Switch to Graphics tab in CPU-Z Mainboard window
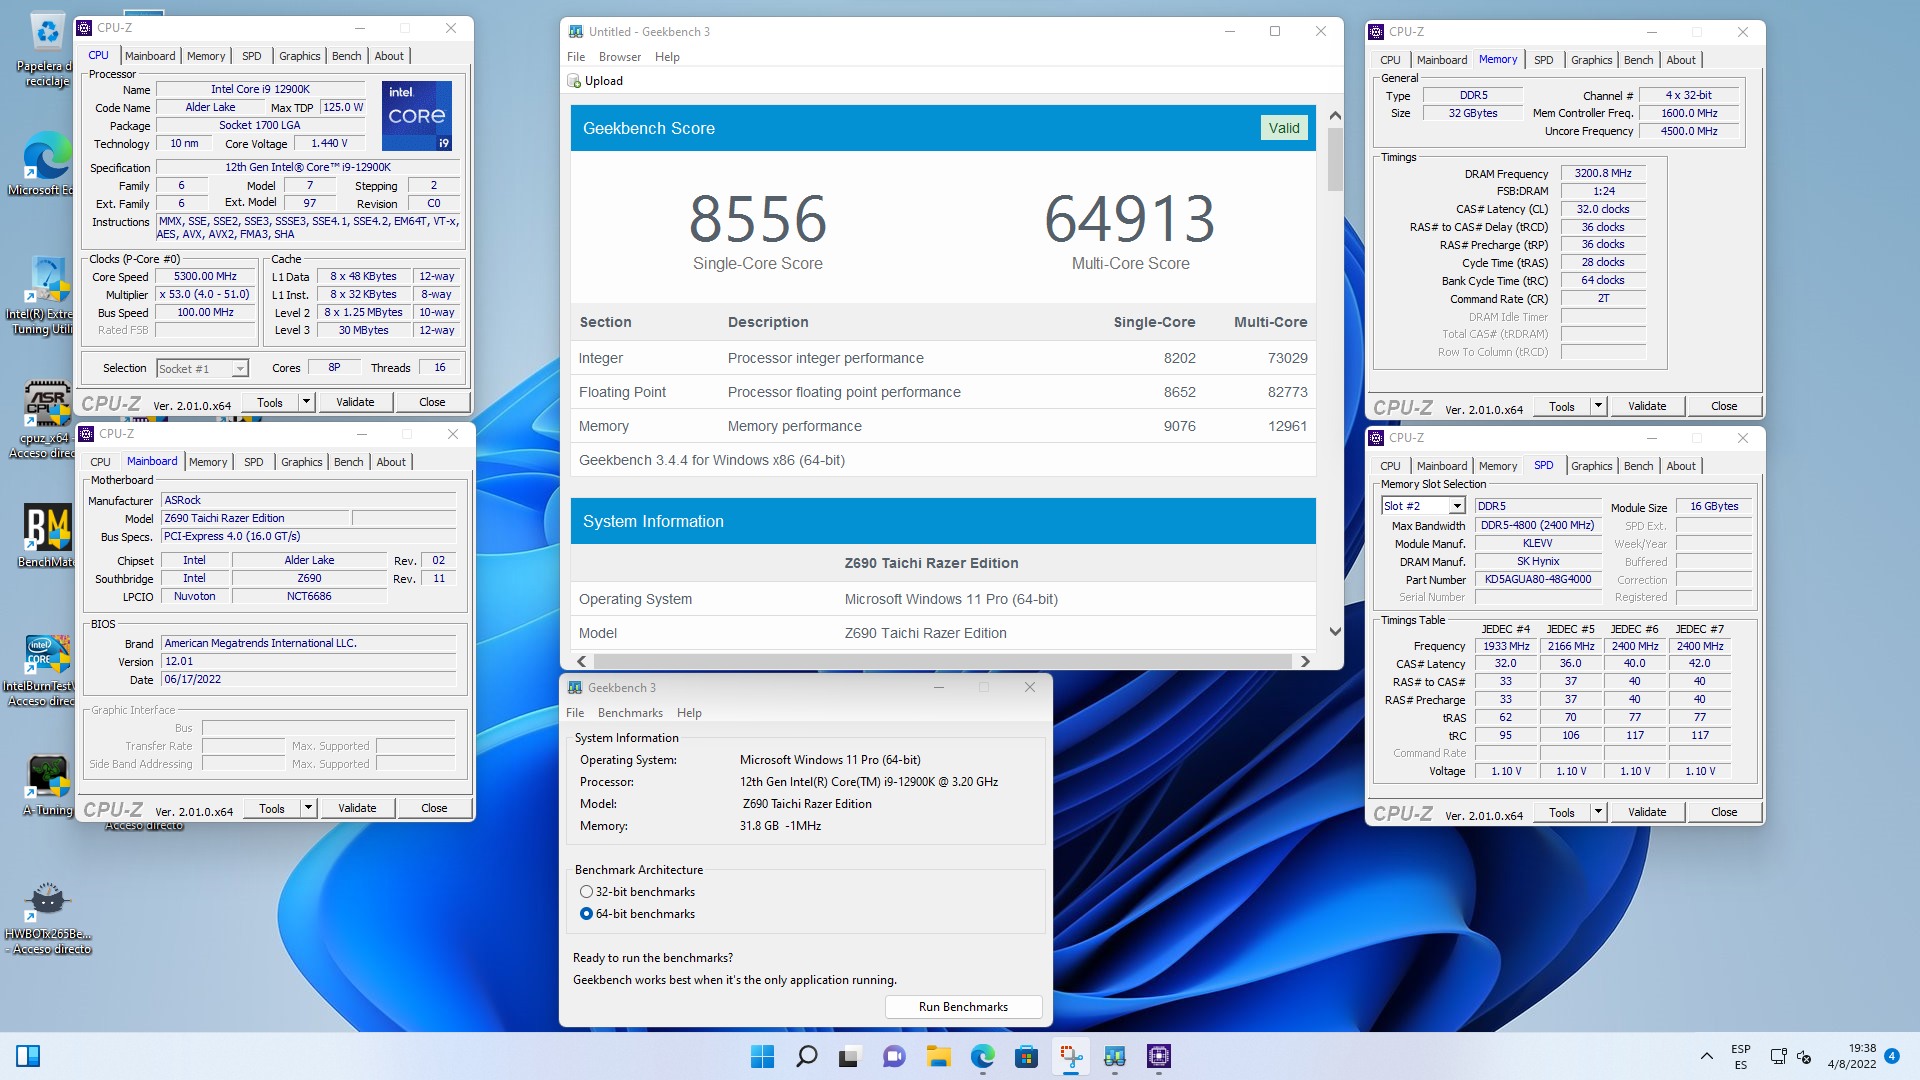This screenshot has width=1920, height=1080. click(301, 462)
